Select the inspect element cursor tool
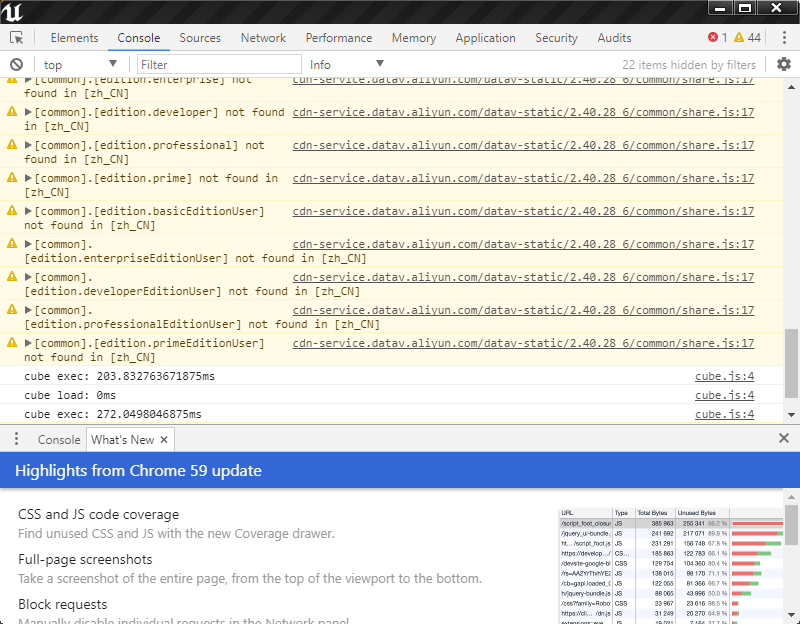800x624 pixels. coord(16,37)
